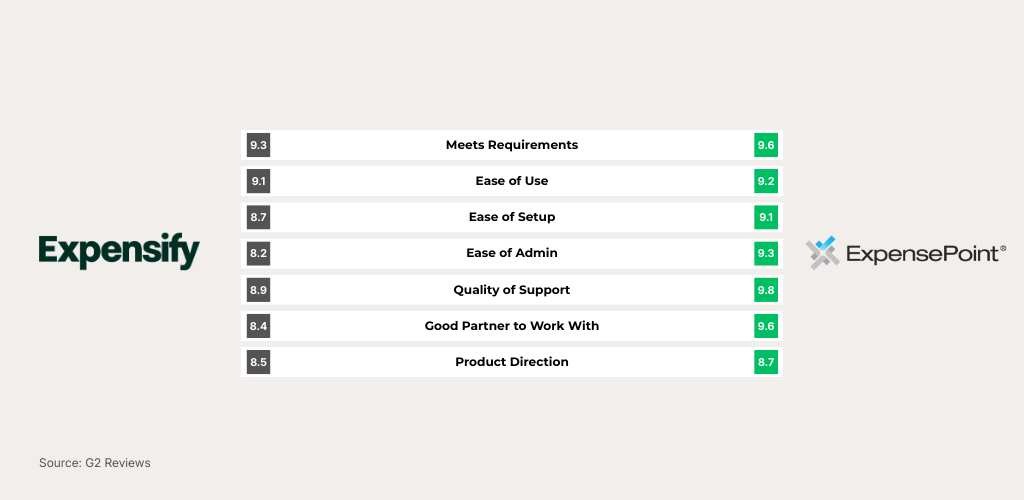
Task: Select the Ease of Use label
Action: 512,181
